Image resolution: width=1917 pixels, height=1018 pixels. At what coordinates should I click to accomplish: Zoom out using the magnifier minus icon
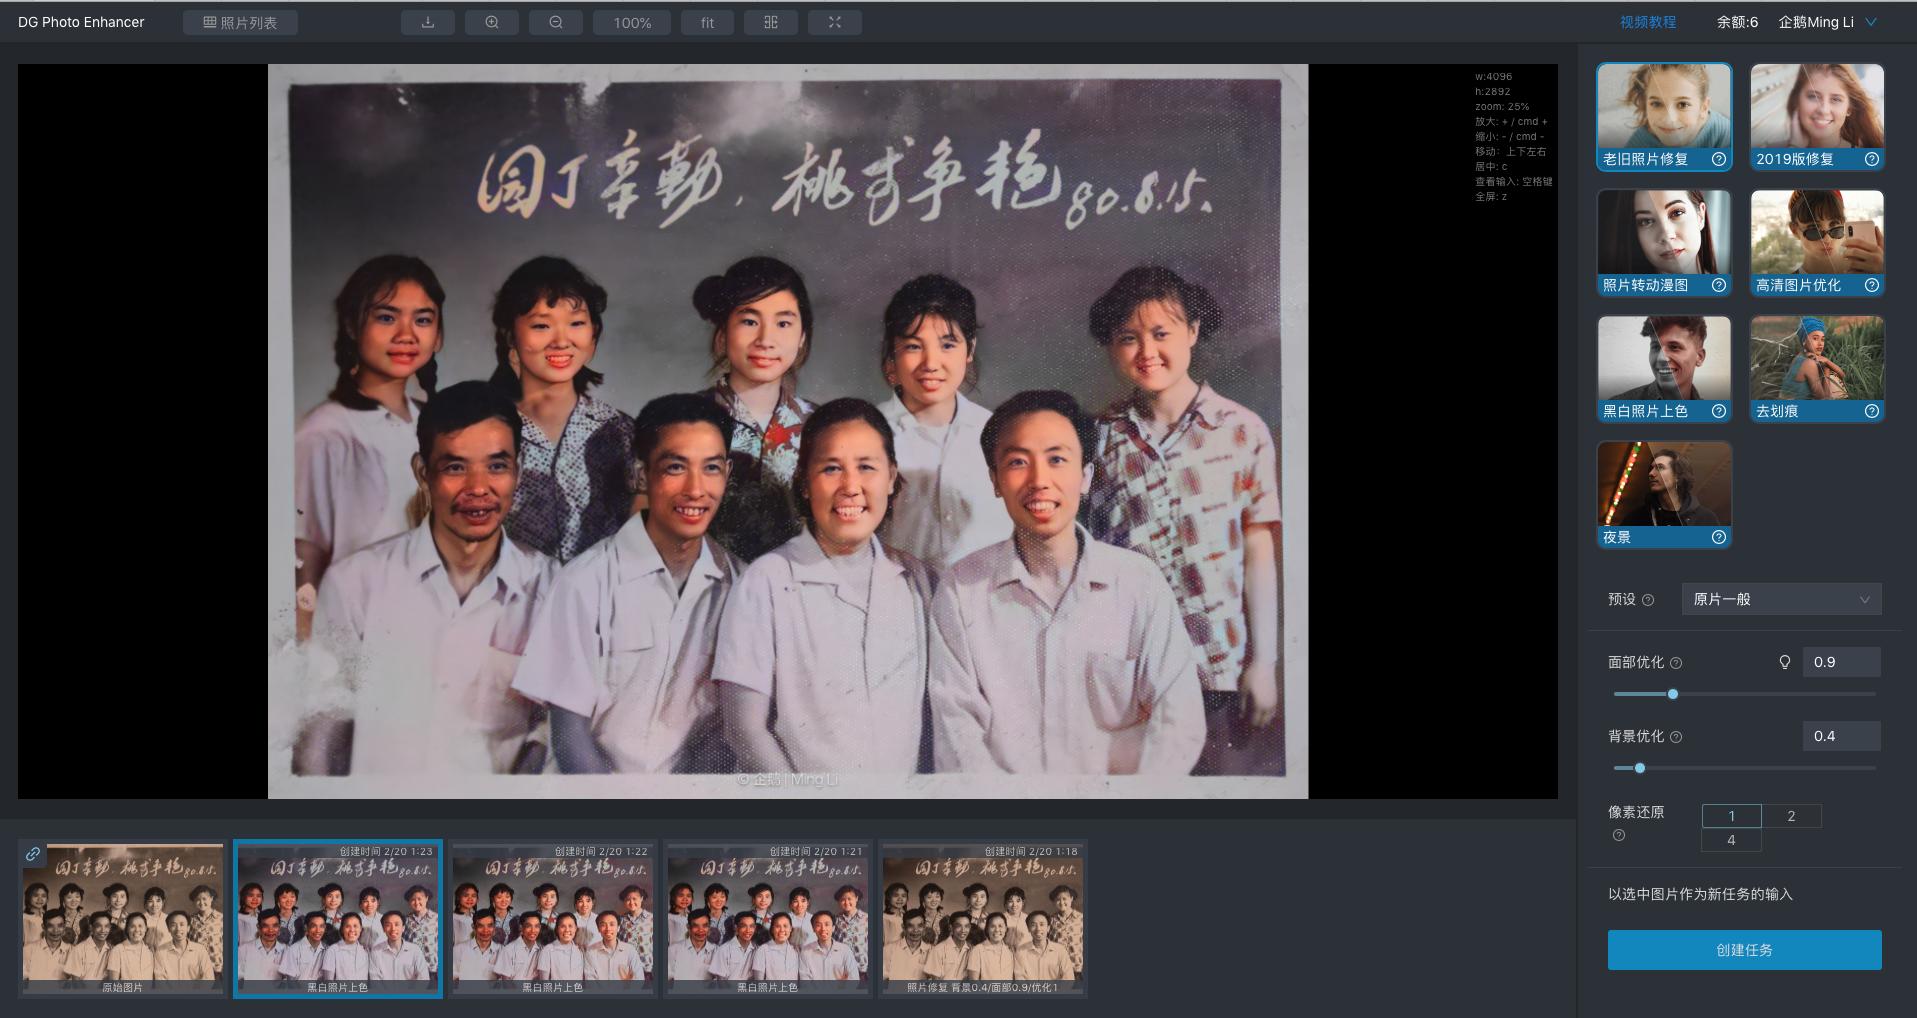click(555, 21)
